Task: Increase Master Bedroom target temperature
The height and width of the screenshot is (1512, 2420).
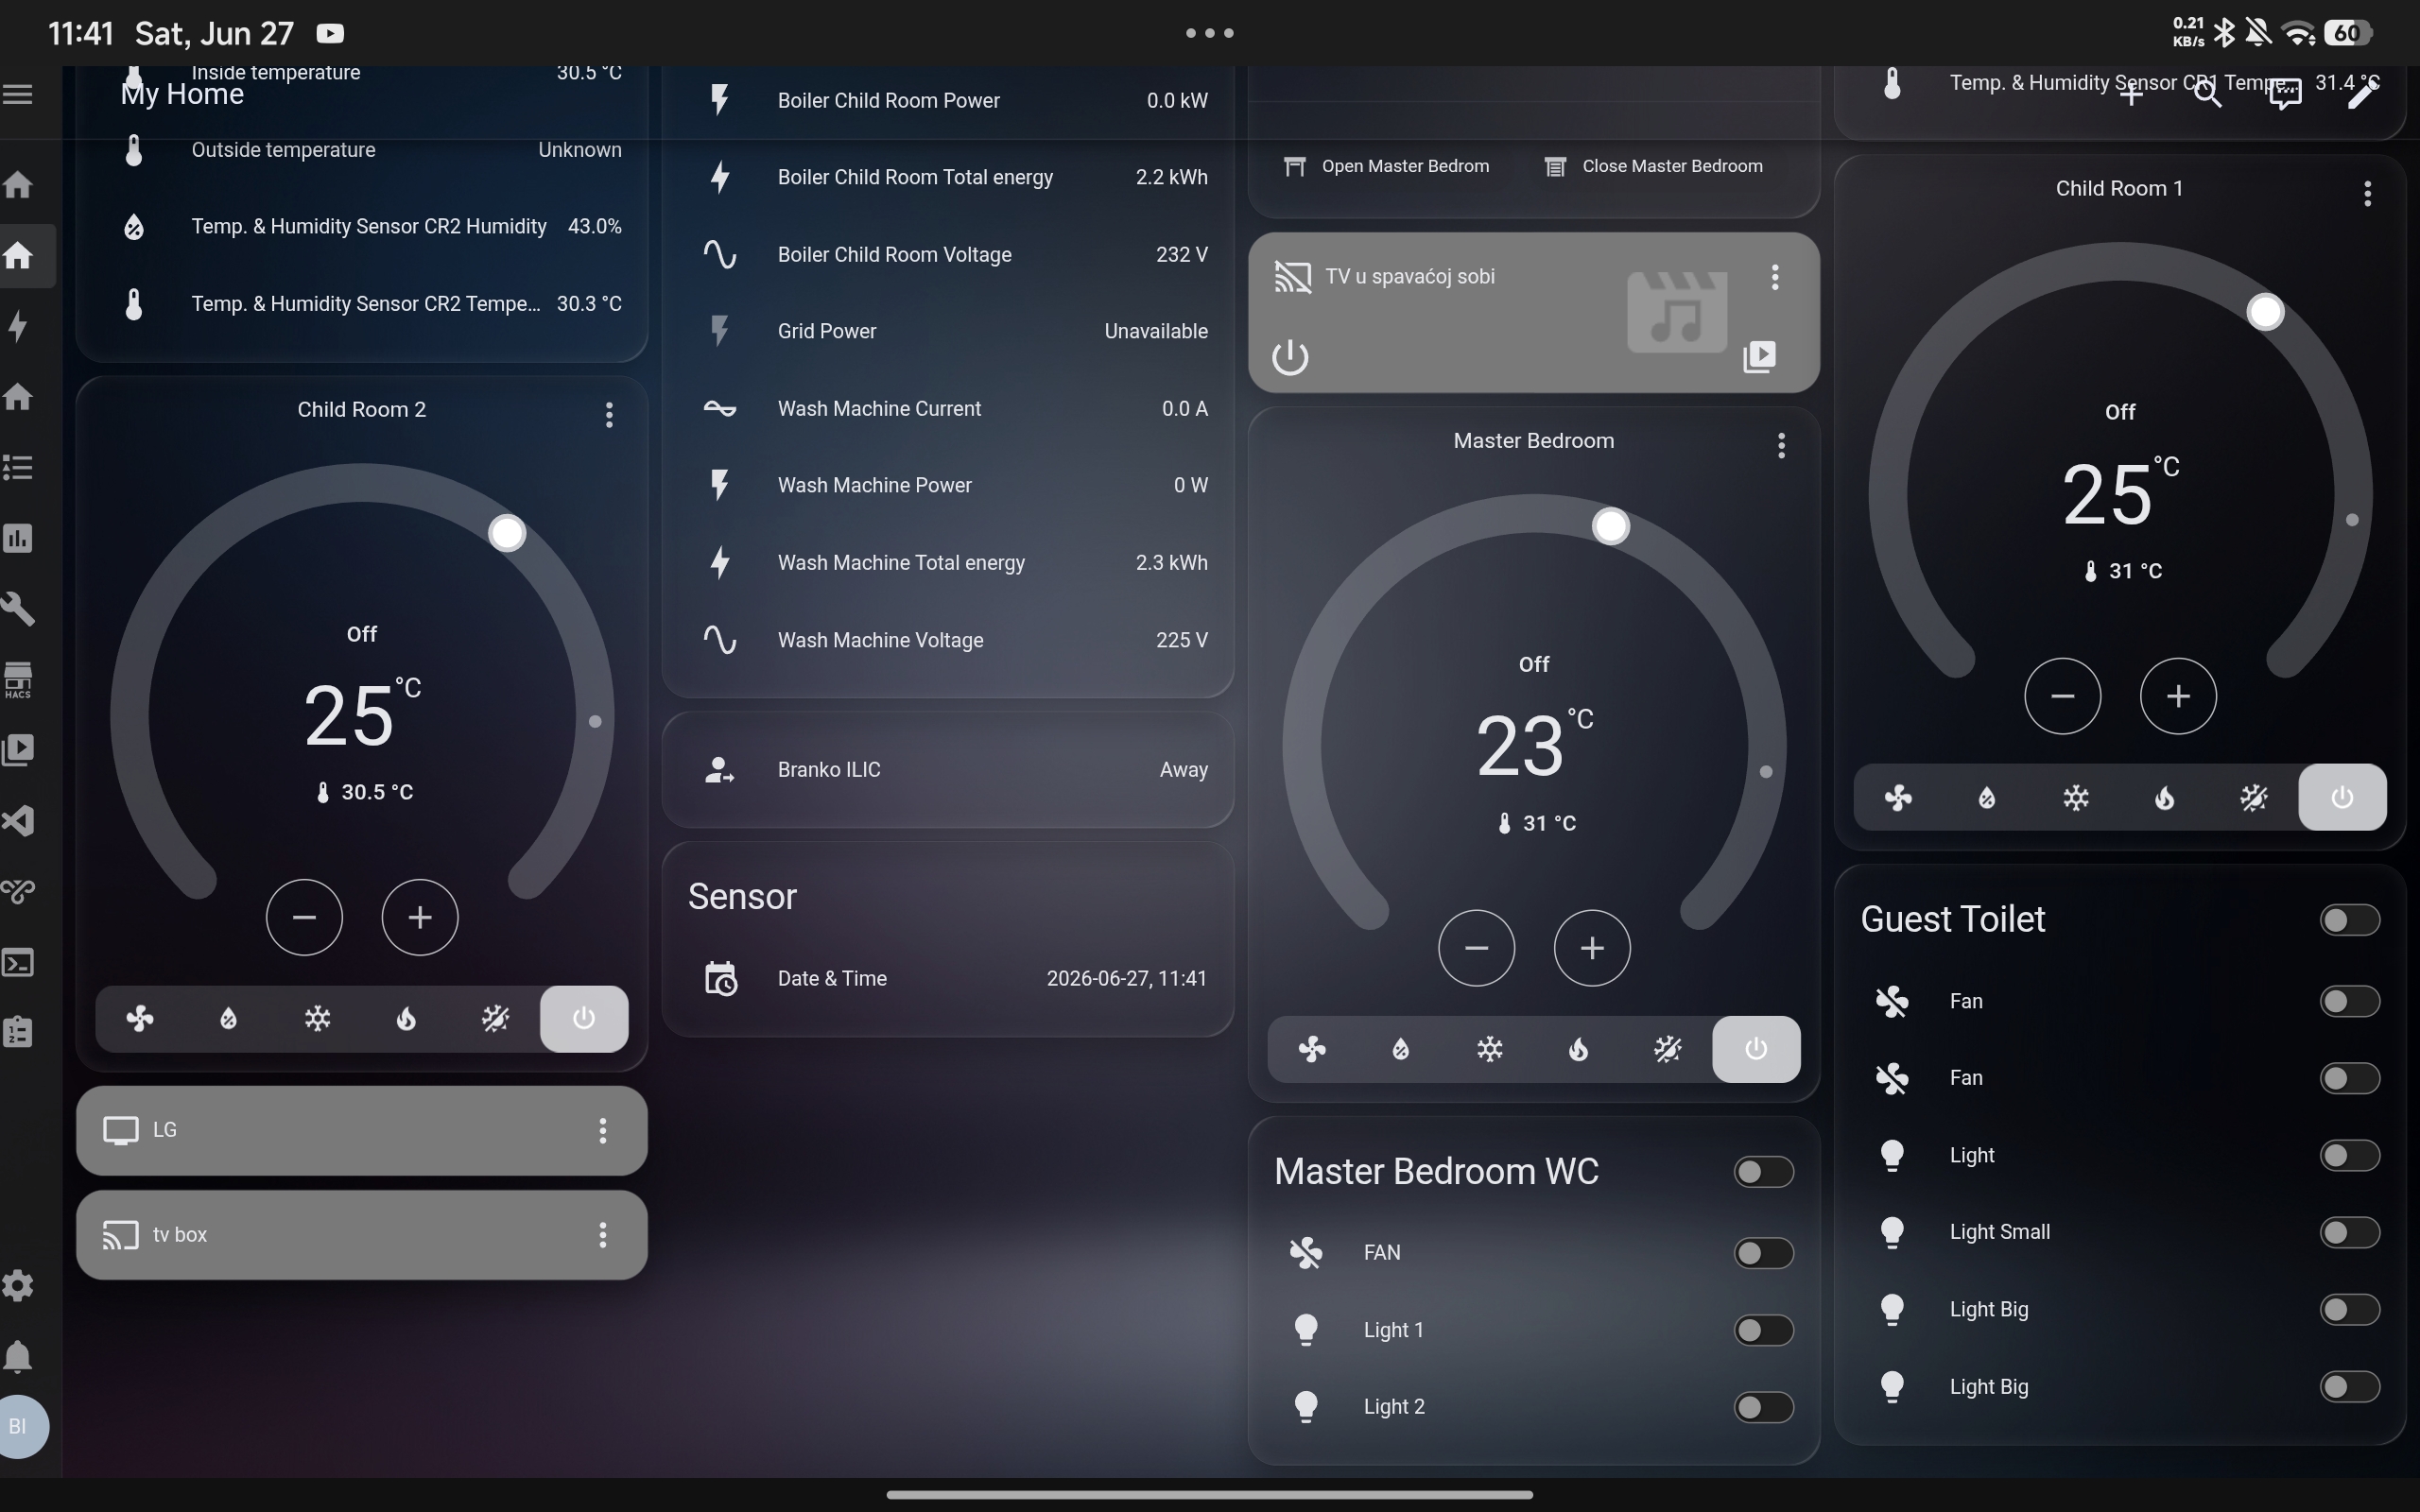Action: coord(1592,948)
